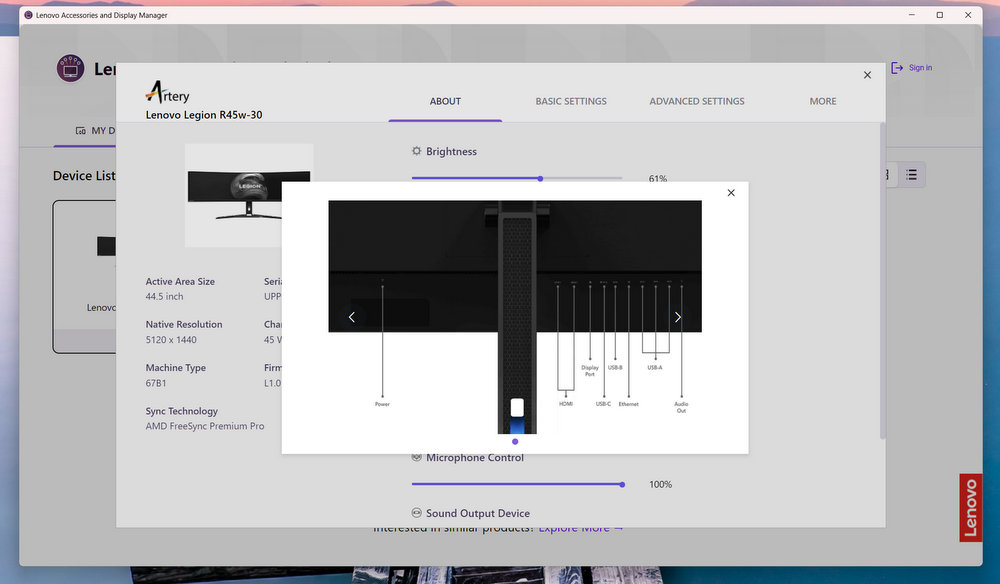Switch device list to list view

pyautogui.click(x=911, y=175)
